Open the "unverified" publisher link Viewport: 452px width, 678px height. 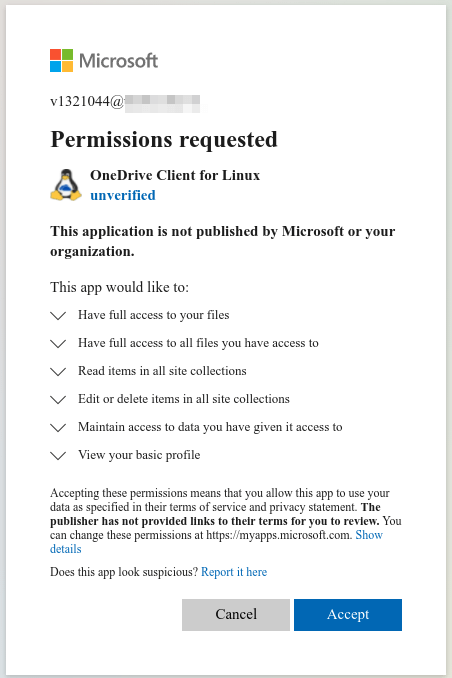[123, 195]
